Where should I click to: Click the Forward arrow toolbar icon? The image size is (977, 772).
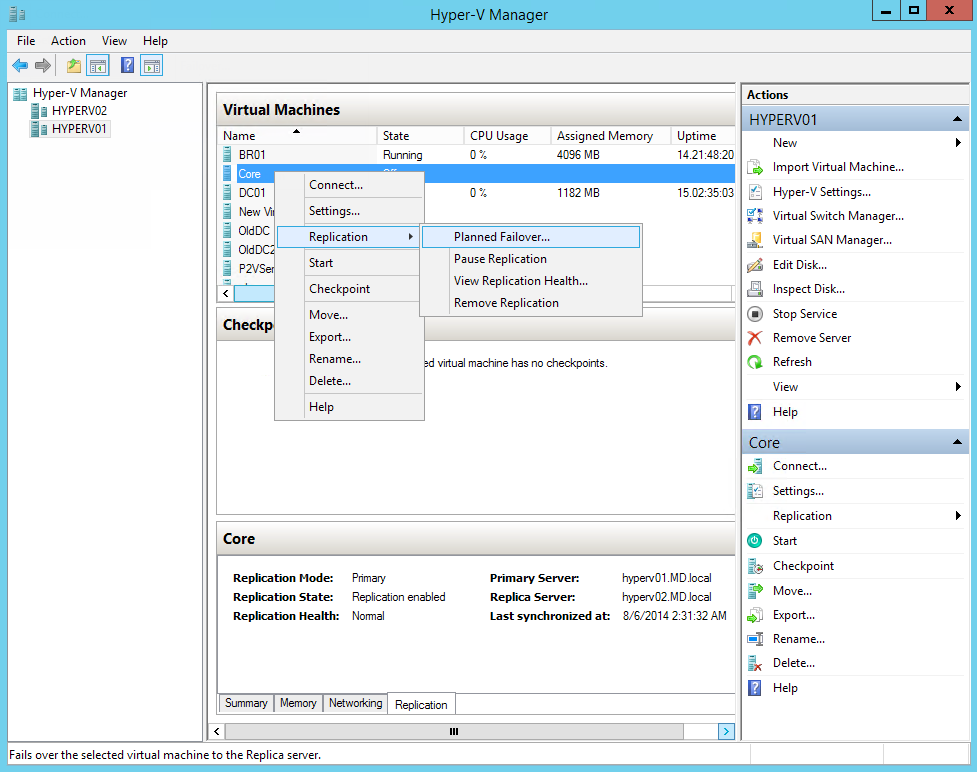pos(43,65)
